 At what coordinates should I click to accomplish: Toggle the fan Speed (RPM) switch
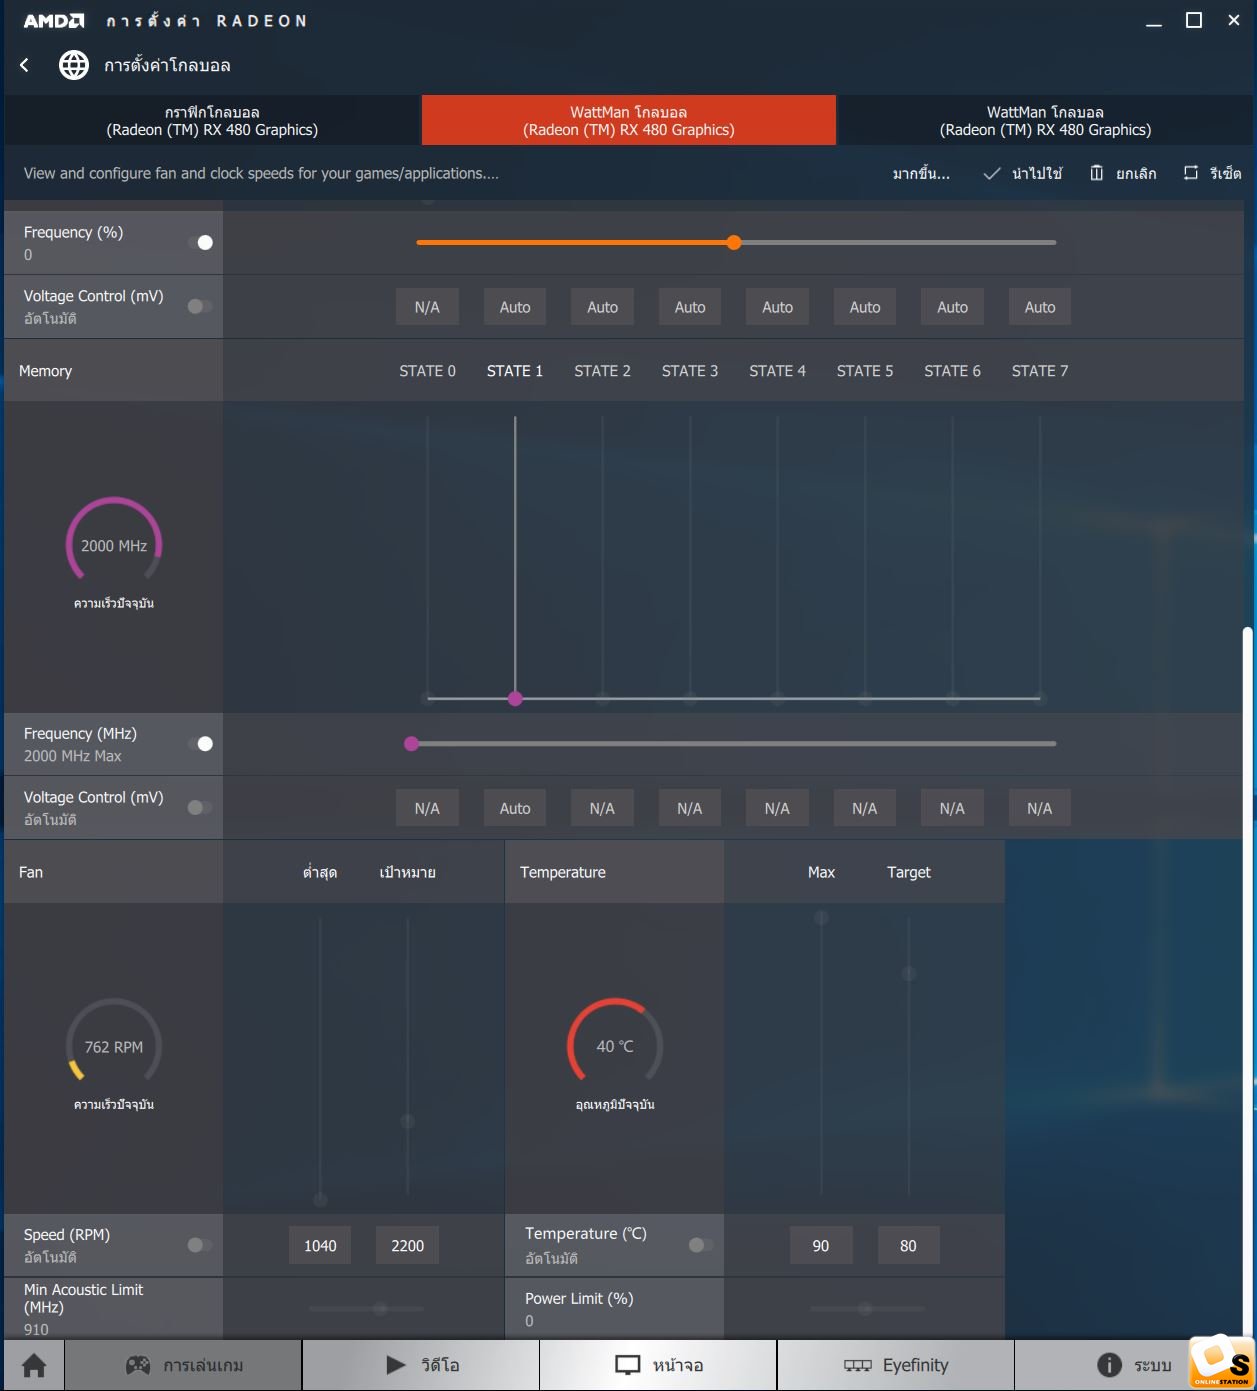tap(200, 1244)
